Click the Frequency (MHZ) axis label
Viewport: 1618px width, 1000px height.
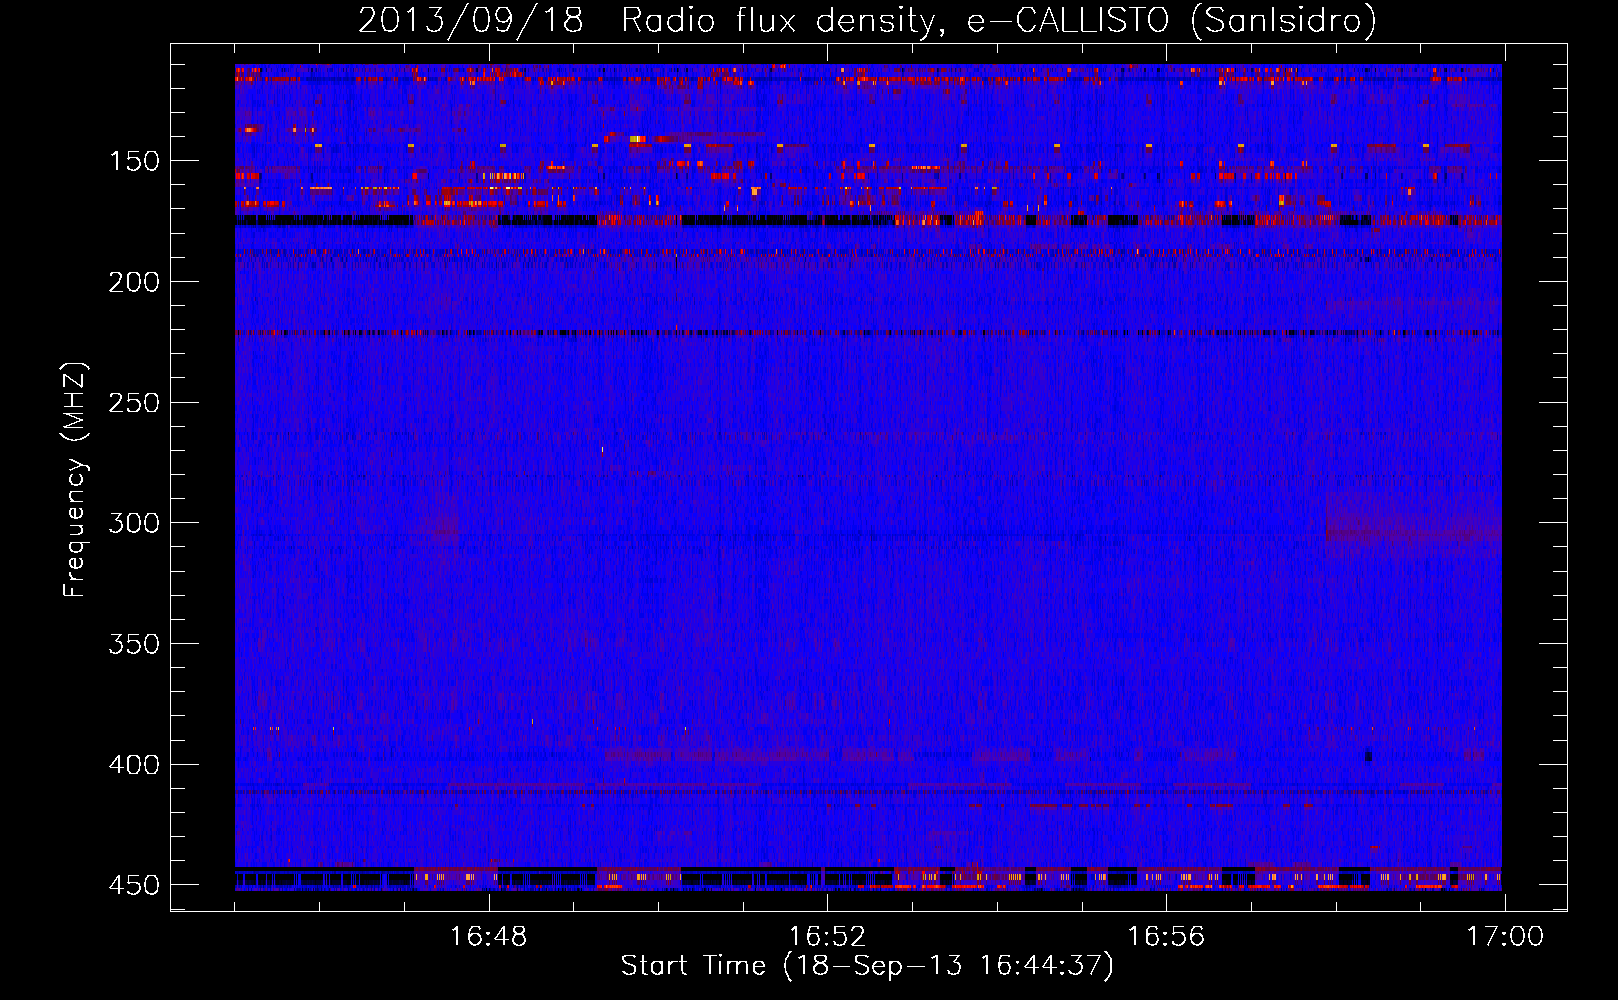(75, 480)
